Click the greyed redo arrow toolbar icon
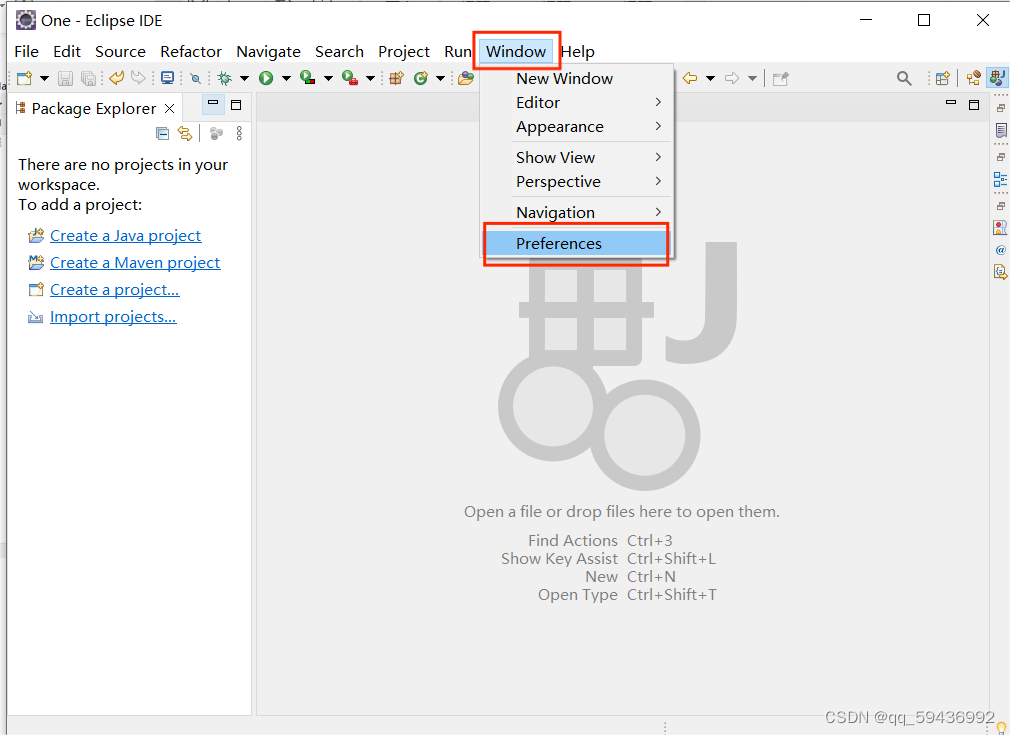Image resolution: width=1010 pixels, height=735 pixels. (x=138, y=78)
